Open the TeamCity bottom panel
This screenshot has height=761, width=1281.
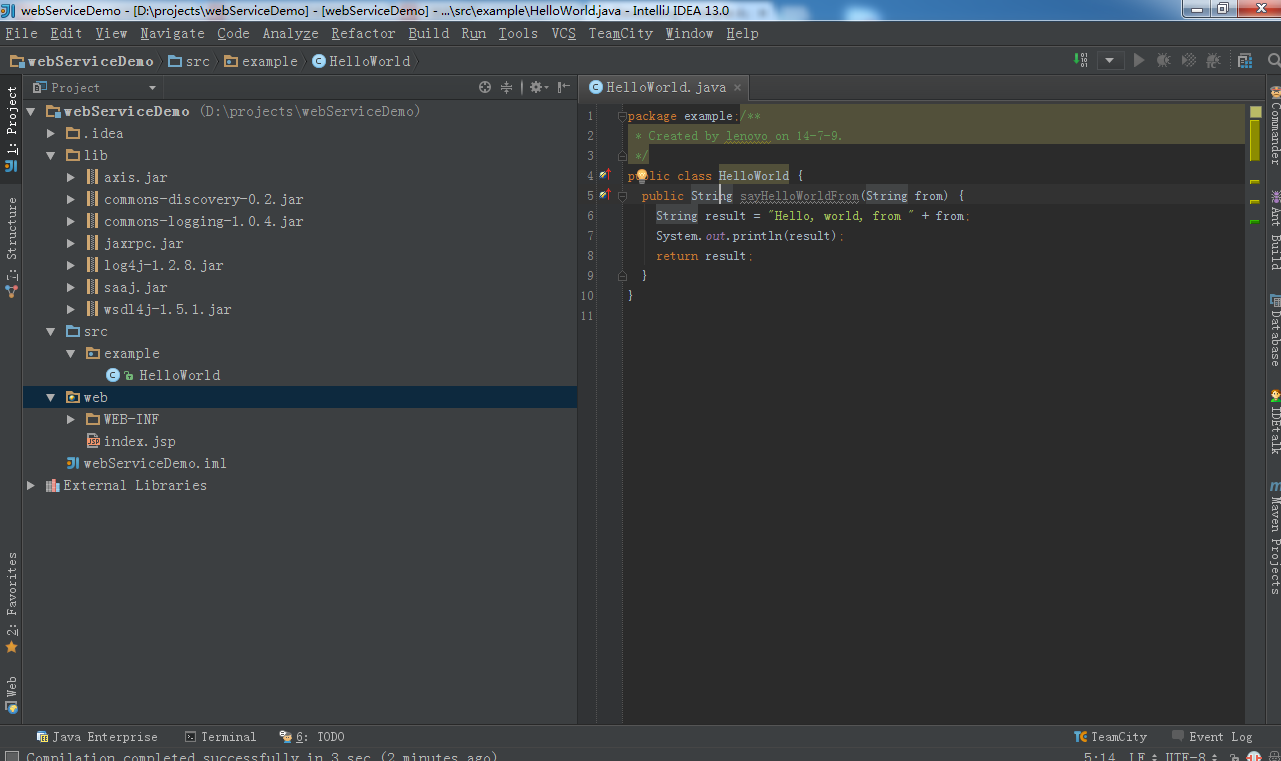click(x=1110, y=737)
